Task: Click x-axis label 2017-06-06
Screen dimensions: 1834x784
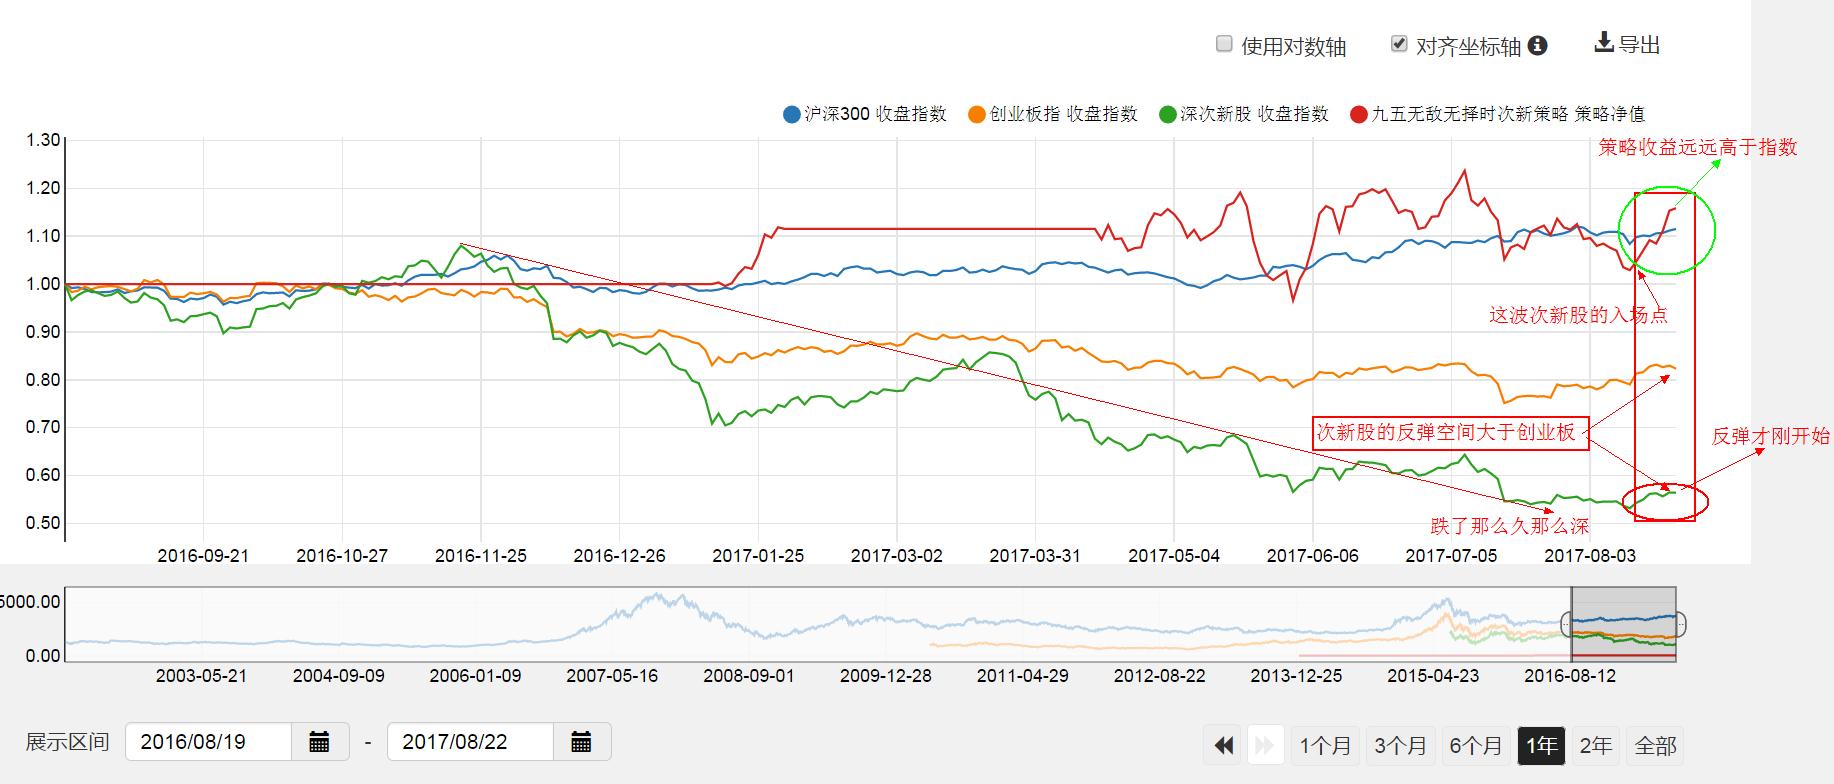Action: [1313, 555]
